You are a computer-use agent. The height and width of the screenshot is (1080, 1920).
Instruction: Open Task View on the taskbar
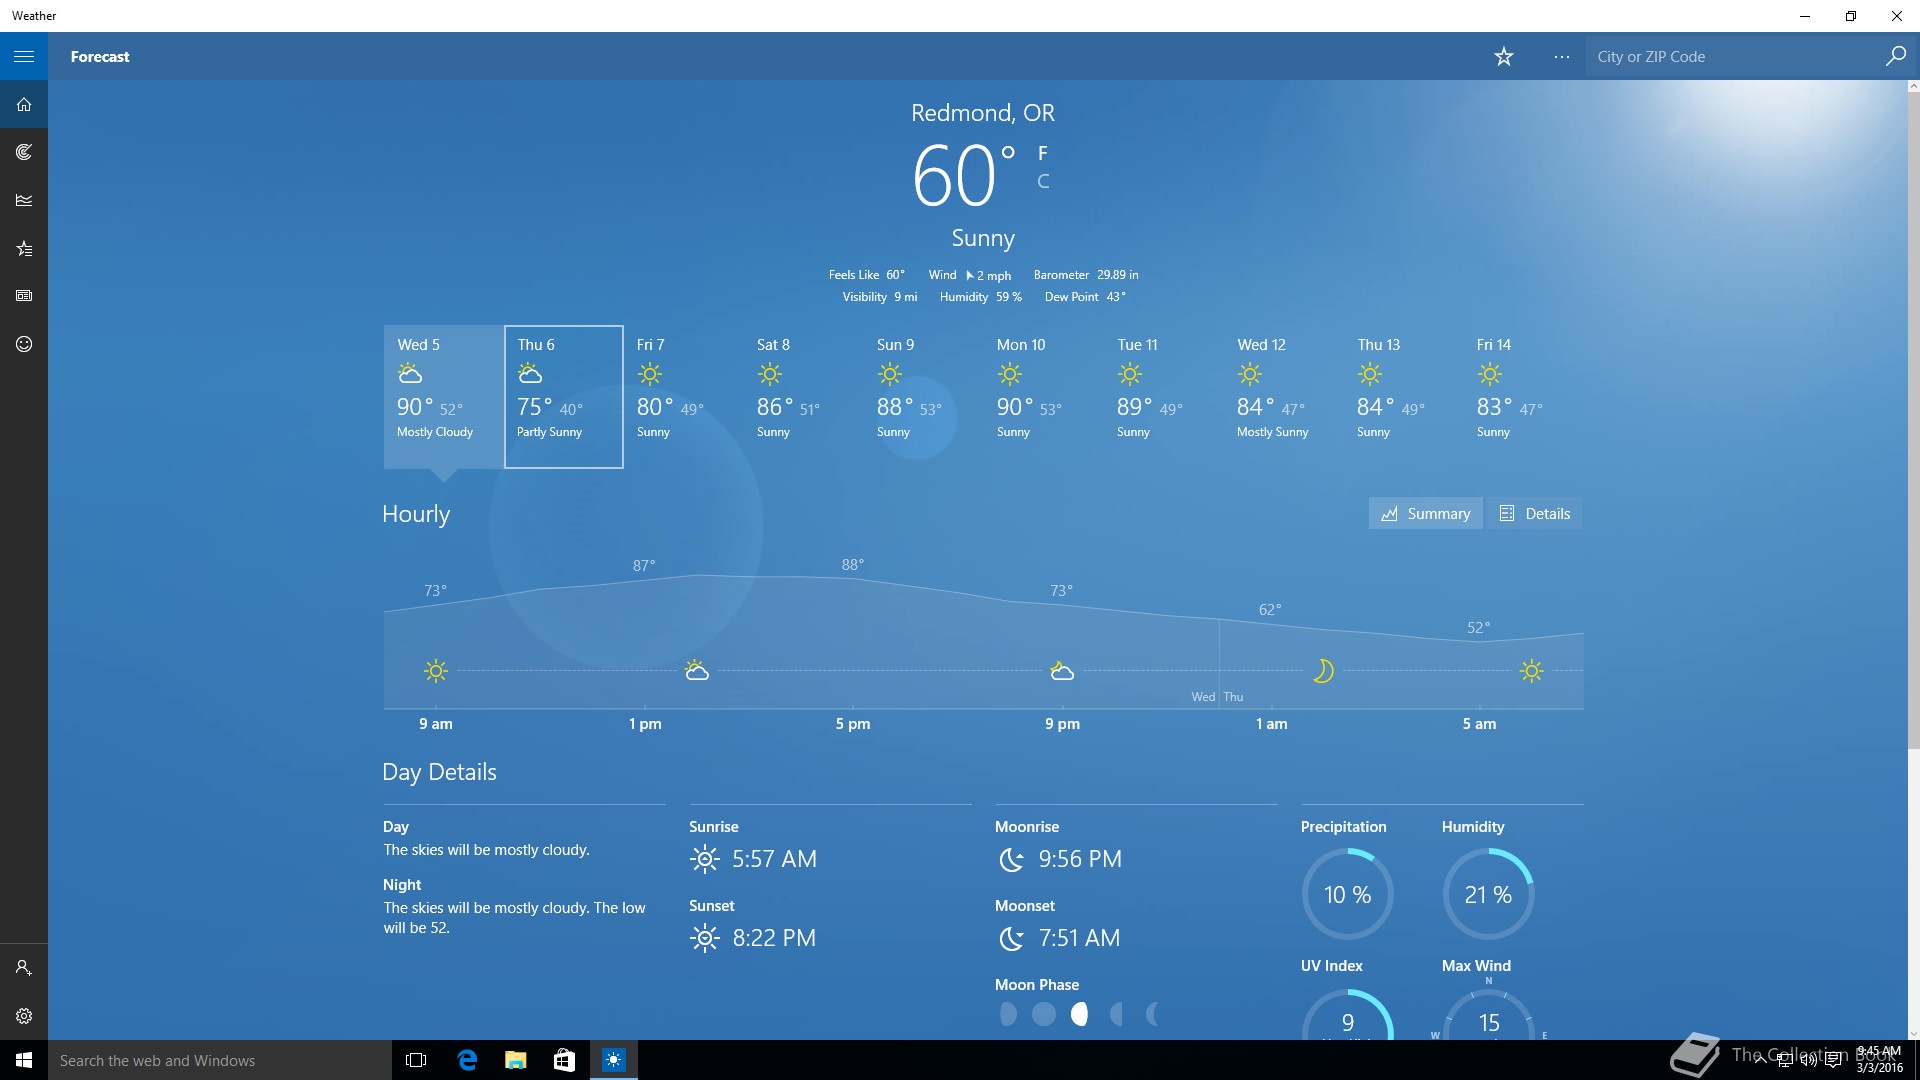point(416,1060)
